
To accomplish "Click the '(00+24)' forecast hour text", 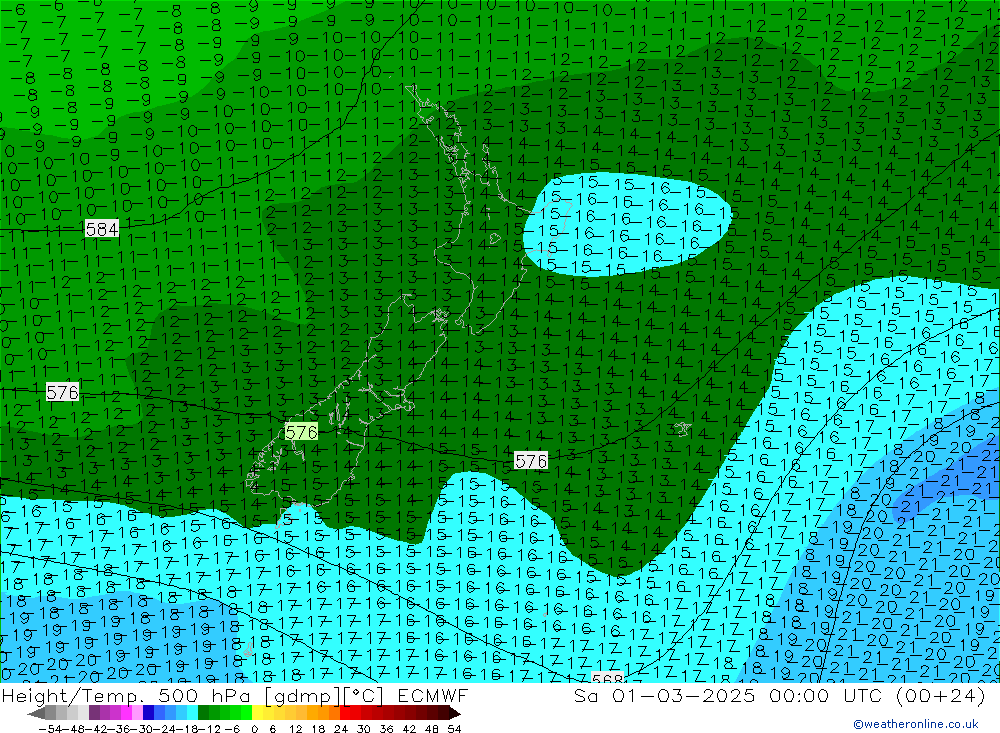I will pos(941,695).
